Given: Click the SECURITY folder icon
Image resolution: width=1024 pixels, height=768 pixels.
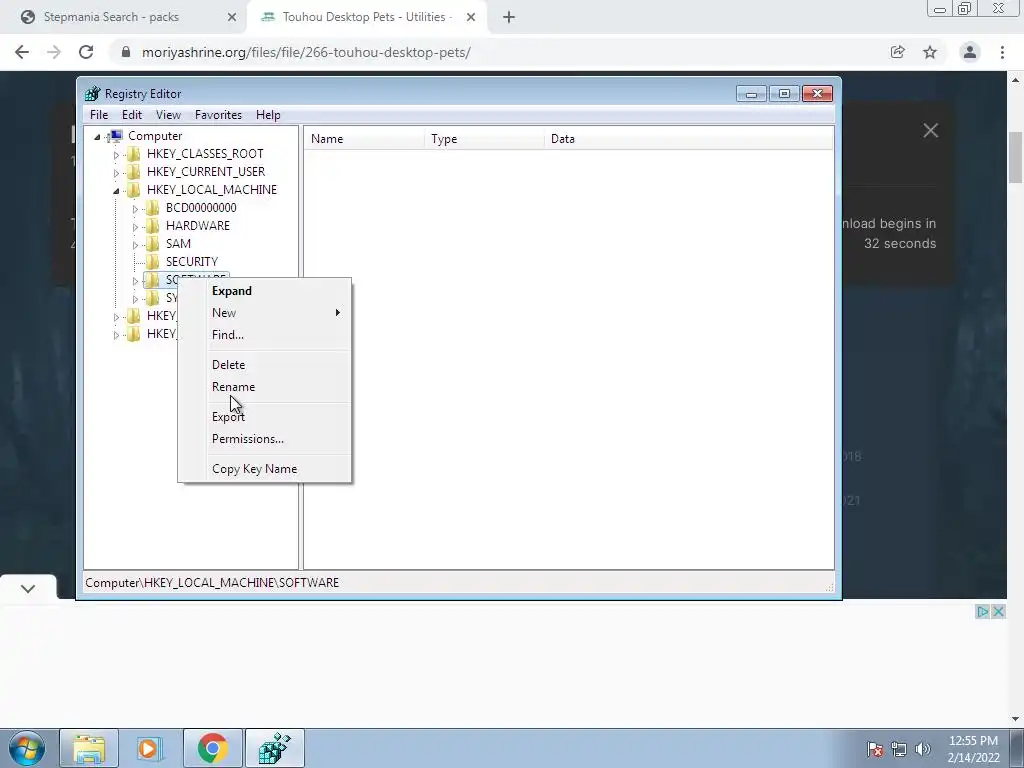Looking at the screenshot, I should 152,262.
